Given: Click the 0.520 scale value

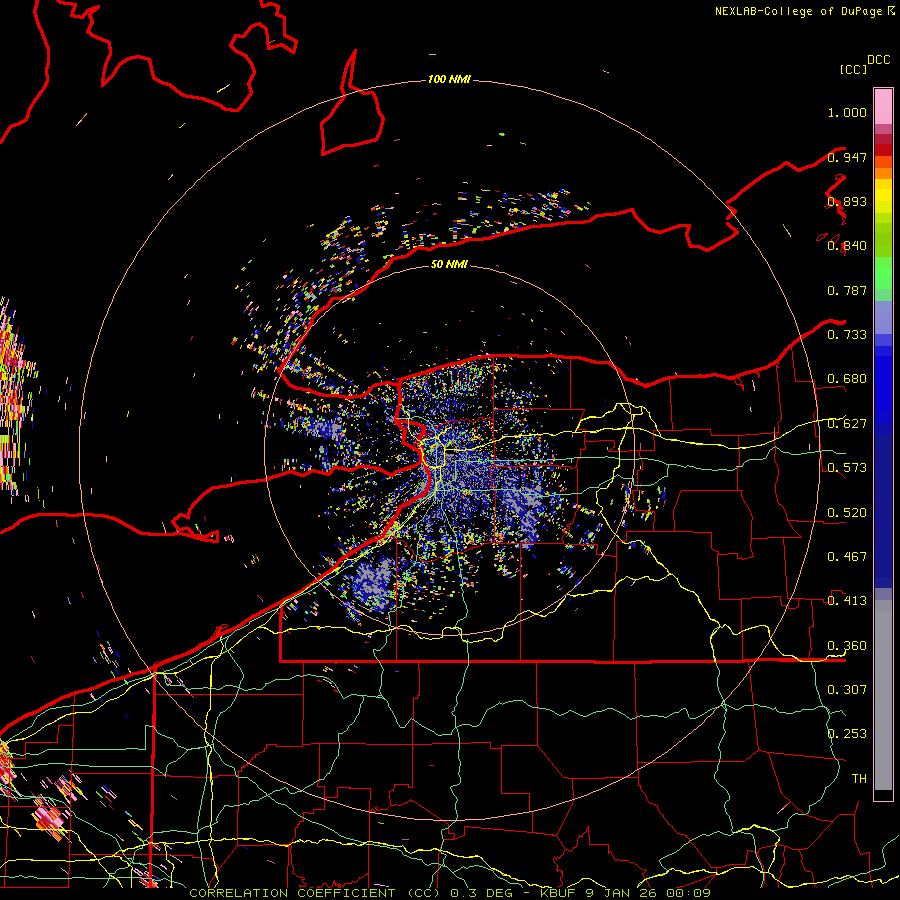Looking at the screenshot, I should click(x=847, y=513).
